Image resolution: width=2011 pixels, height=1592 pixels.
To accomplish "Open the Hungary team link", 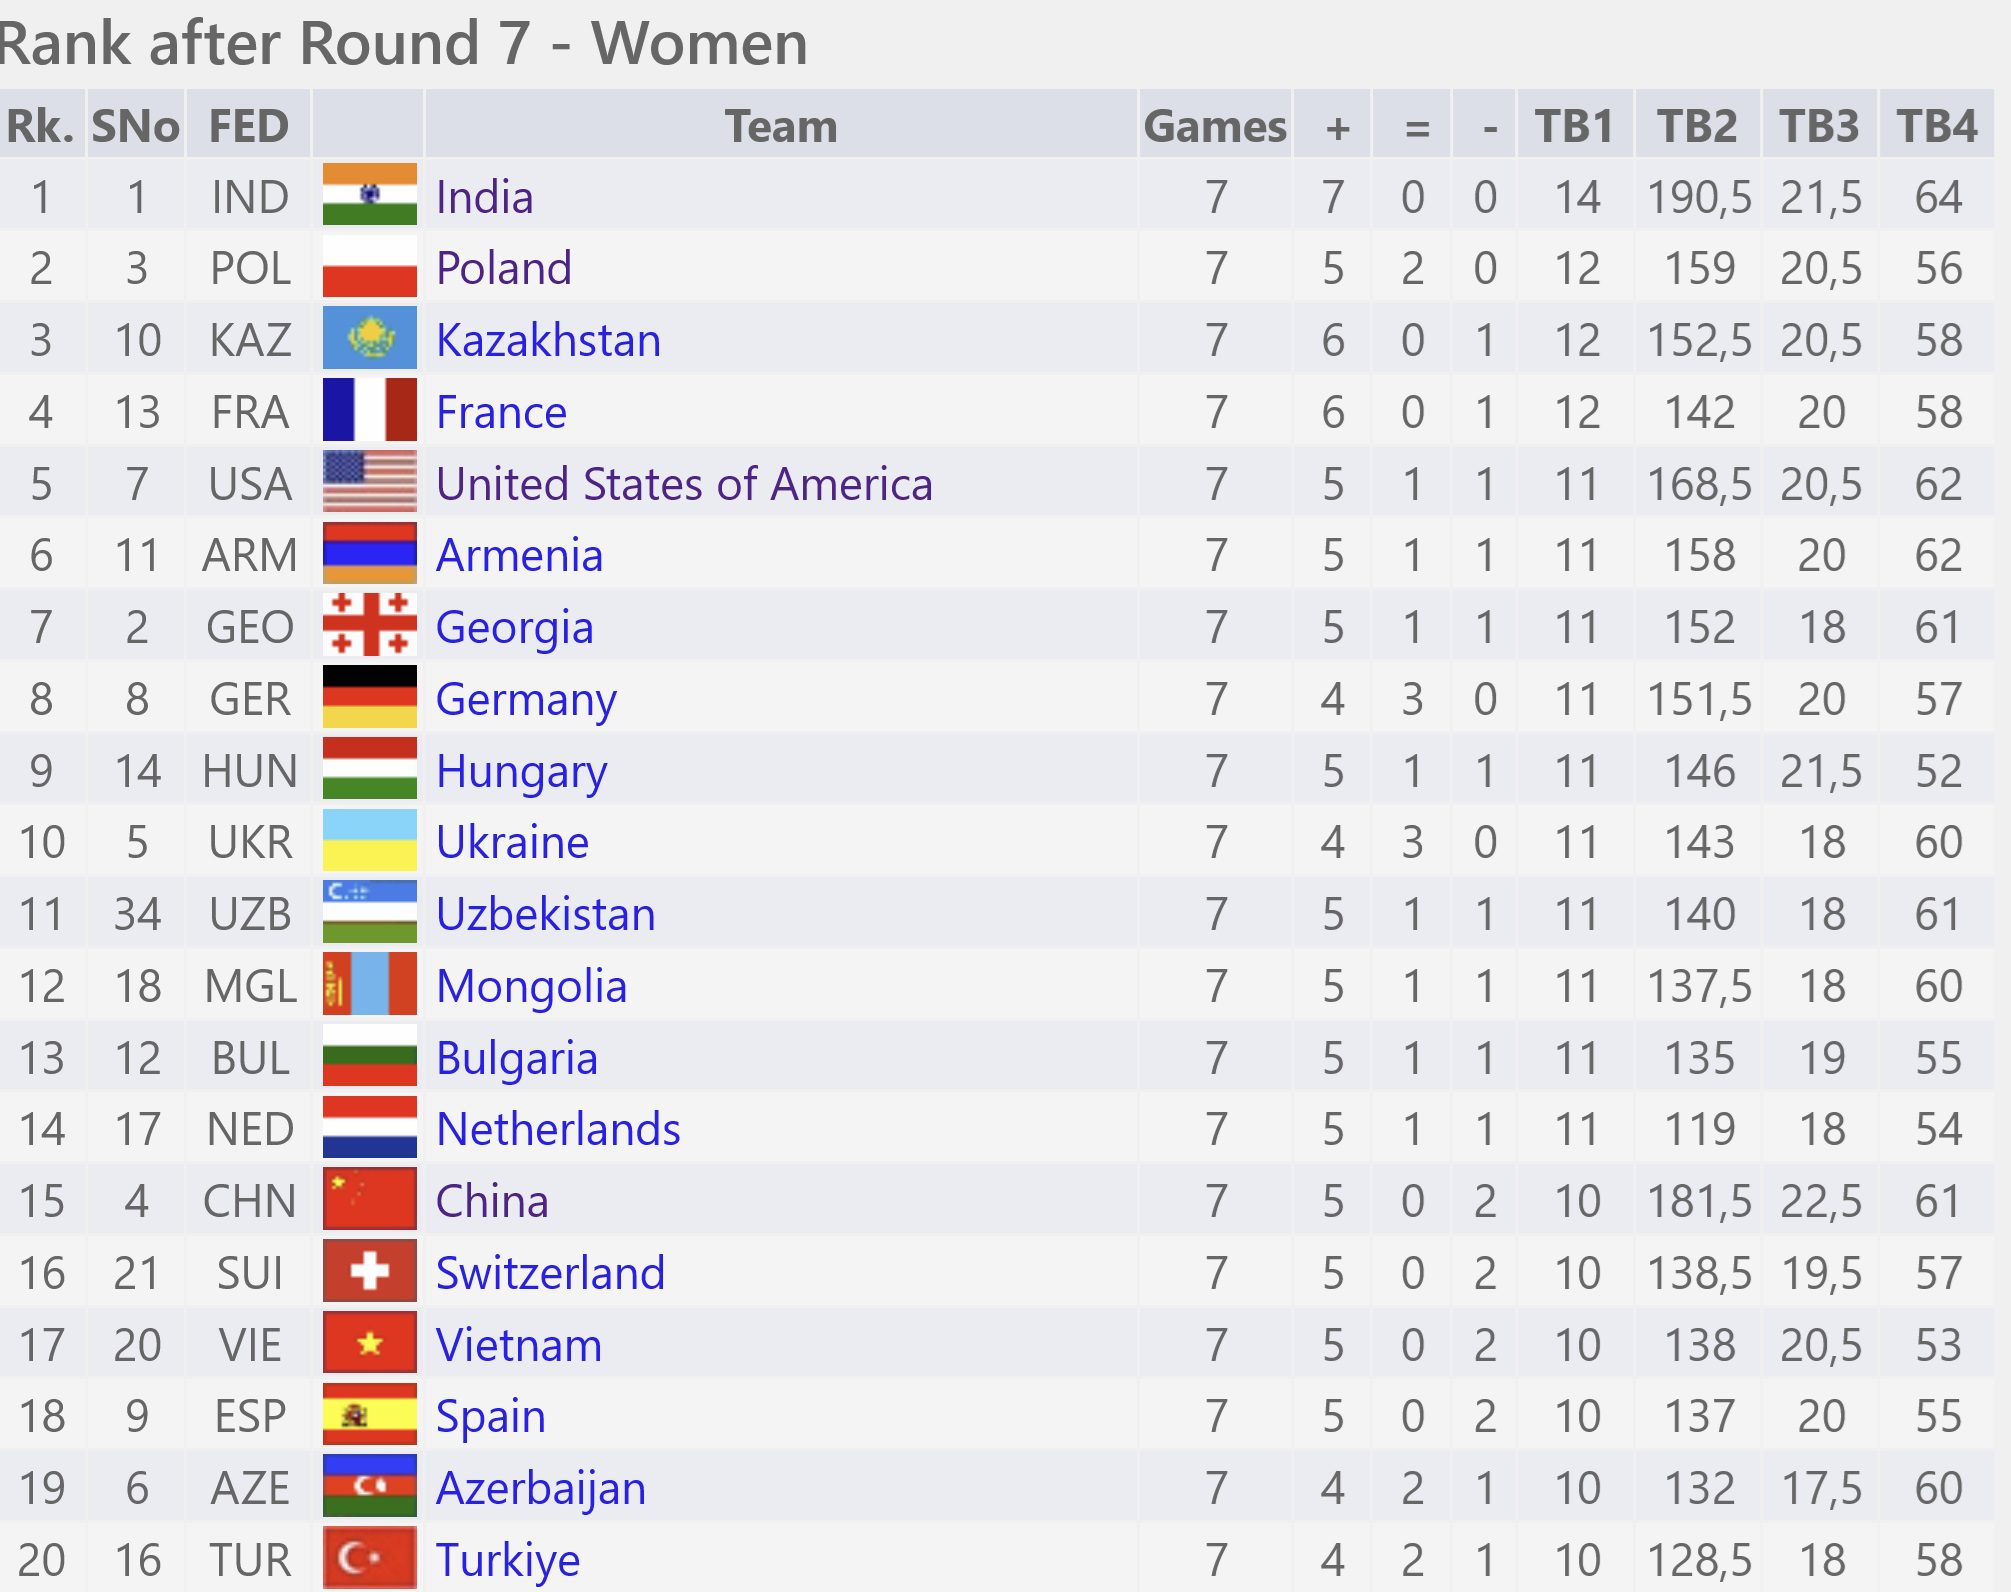I will [521, 772].
